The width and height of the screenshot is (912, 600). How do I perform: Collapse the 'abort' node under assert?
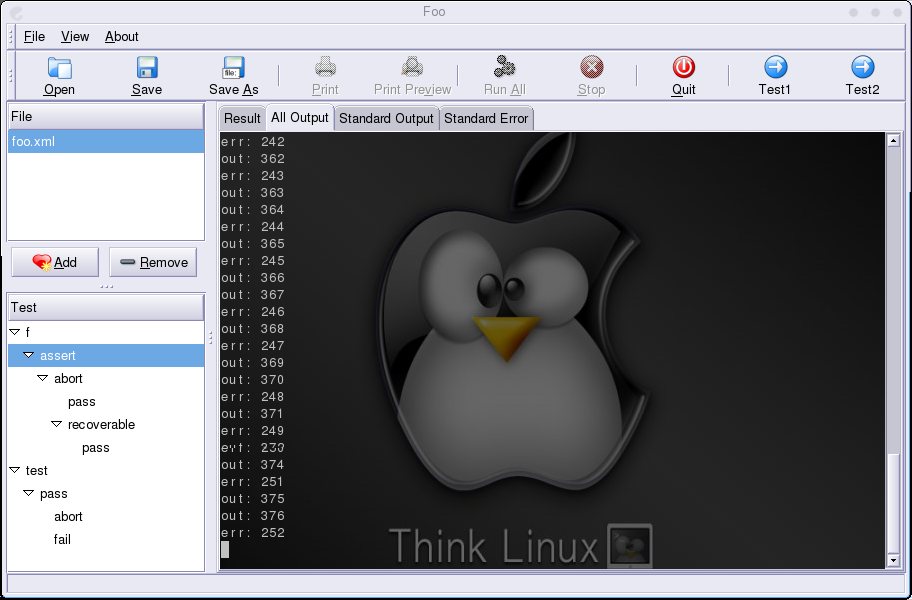(42, 378)
